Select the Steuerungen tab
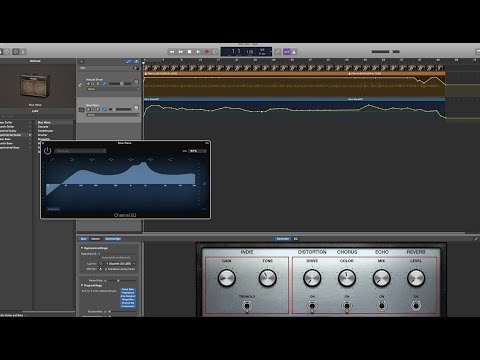 [283, 239]
